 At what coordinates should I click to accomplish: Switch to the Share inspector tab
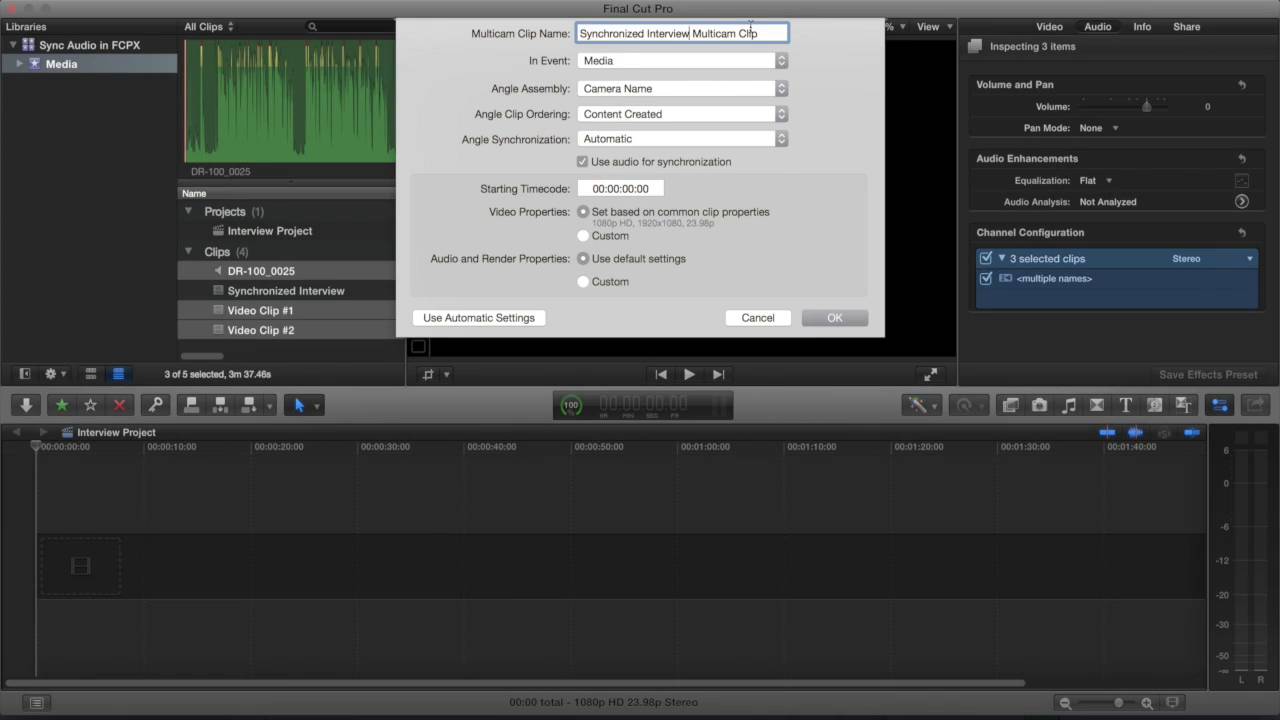(1186, 27)
